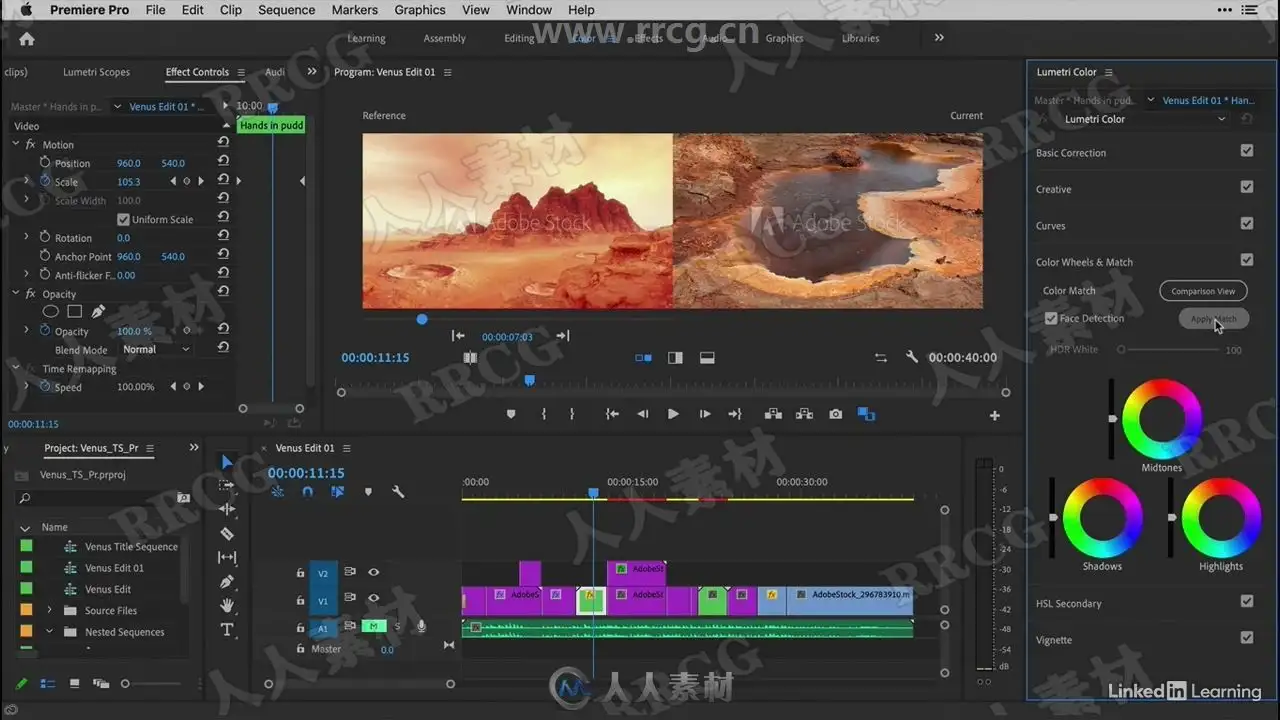Click the Comparison View button
The height and width of the screenshot is (720, 1280).
1203,291
